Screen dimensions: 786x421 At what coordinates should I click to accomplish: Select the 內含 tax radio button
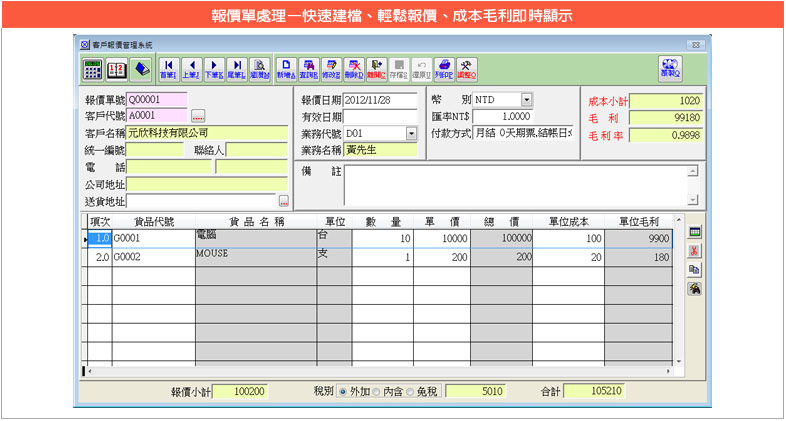pos(378,391)
